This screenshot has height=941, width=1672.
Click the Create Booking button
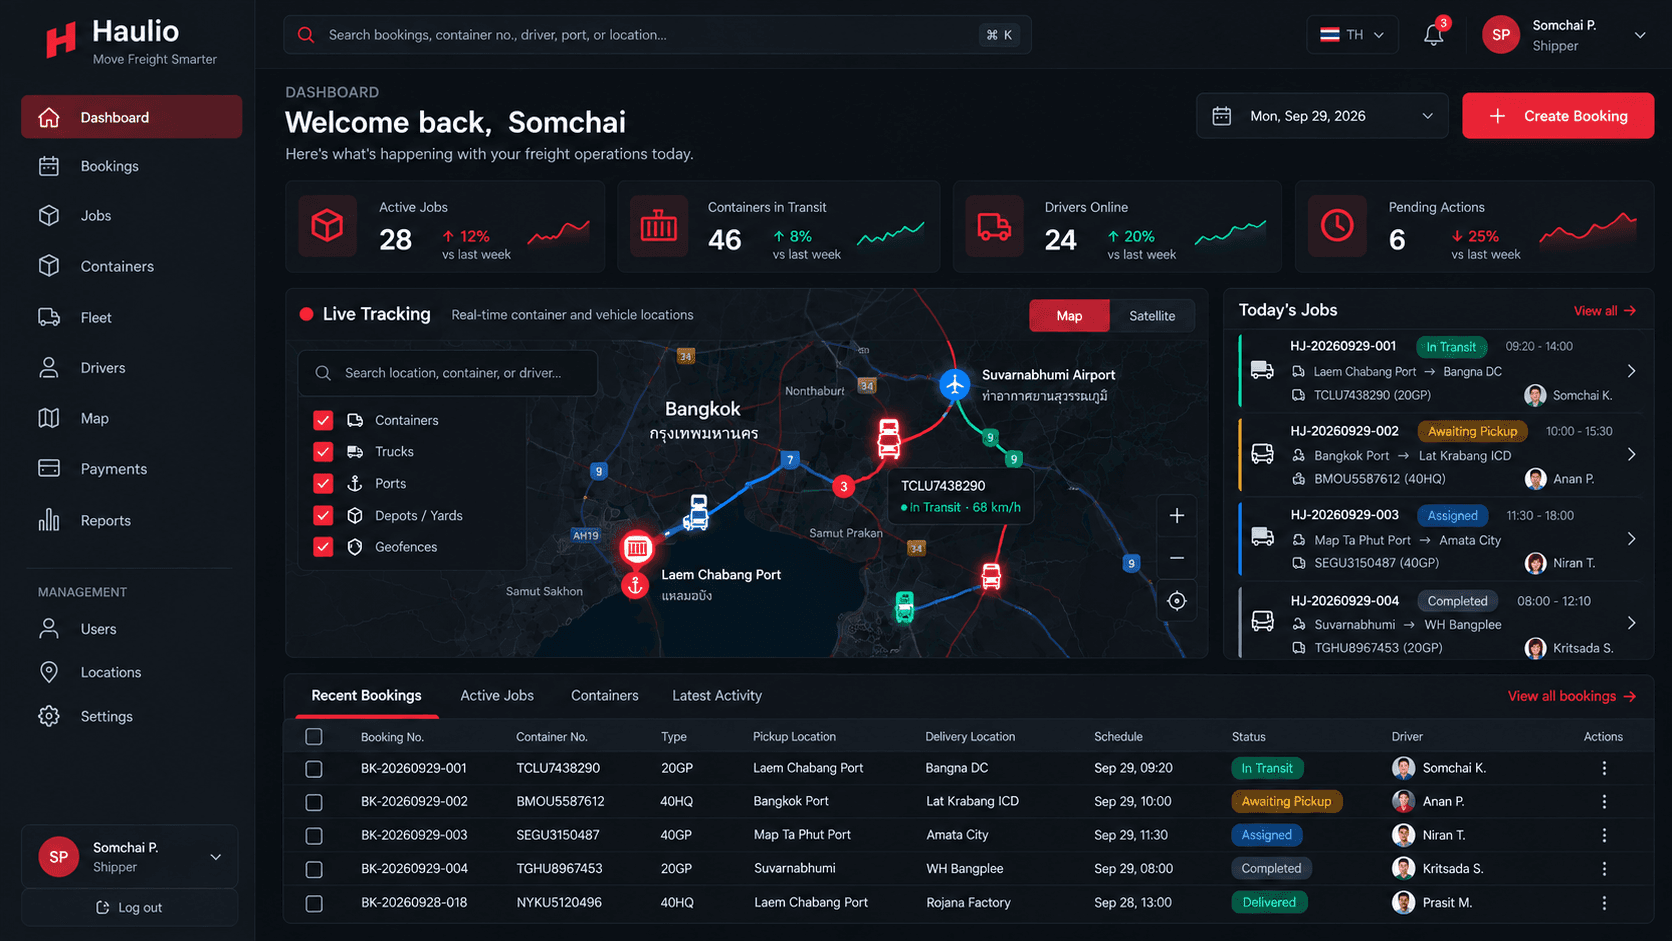(1558, 116)
